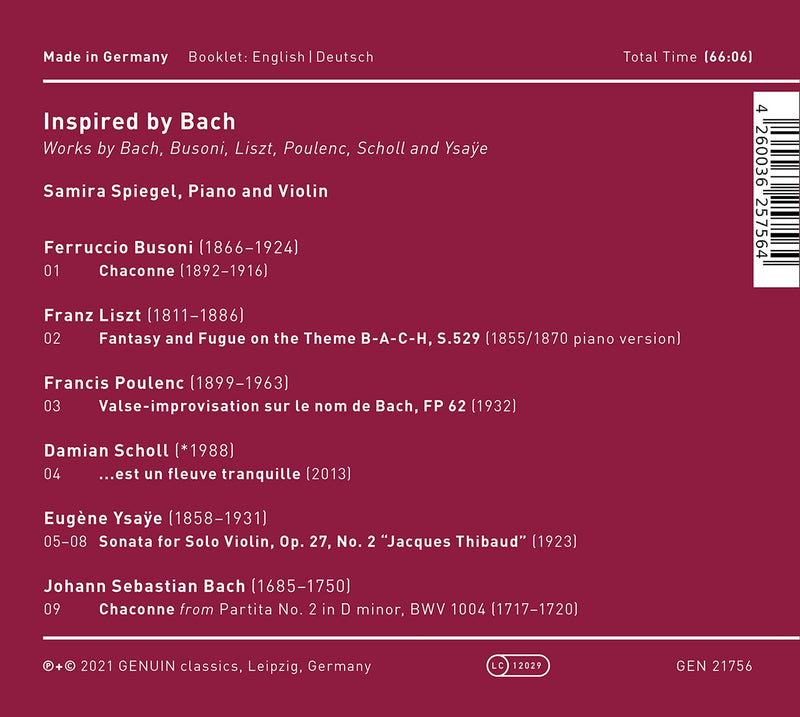Image resolution: width=800 pixels, height=717 pixels.
Task: Click the ℗+© copyright symbol
Action: click(x=57, y=666)
